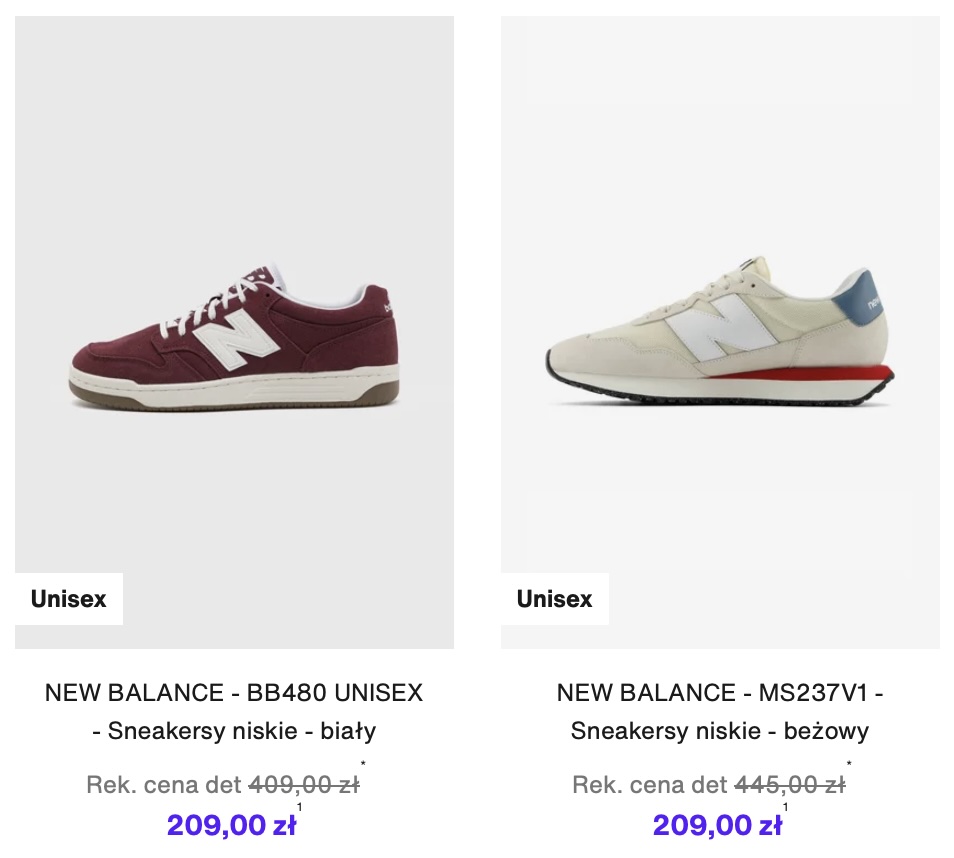
Task: Click the white N logo on the beige sneaker
Action: (x=720, y=326)
